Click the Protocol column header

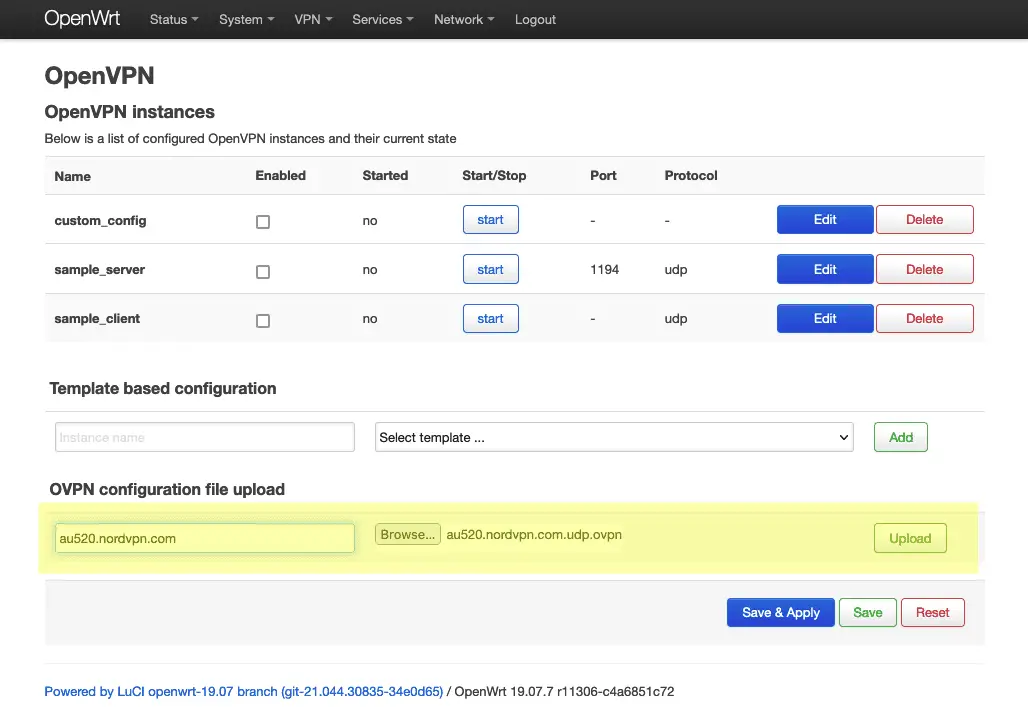tap(691, 176)
